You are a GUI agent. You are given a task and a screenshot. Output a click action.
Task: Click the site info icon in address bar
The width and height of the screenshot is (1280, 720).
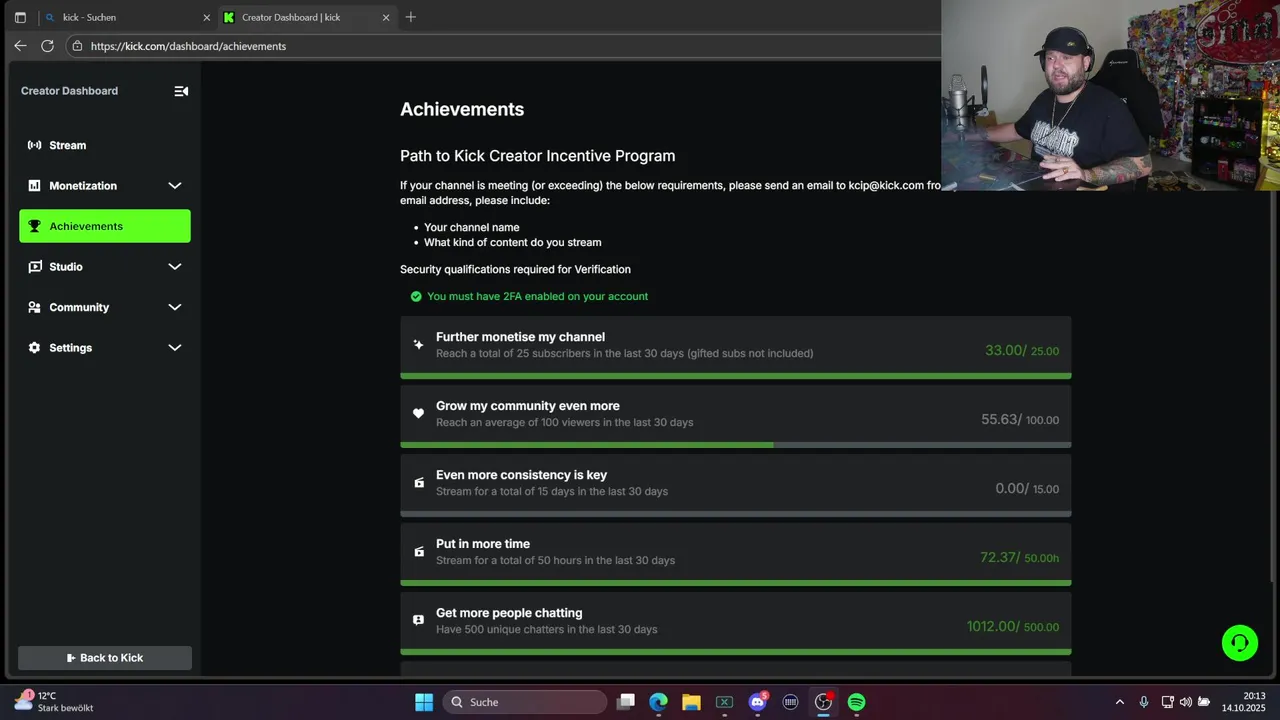point(77,46)
